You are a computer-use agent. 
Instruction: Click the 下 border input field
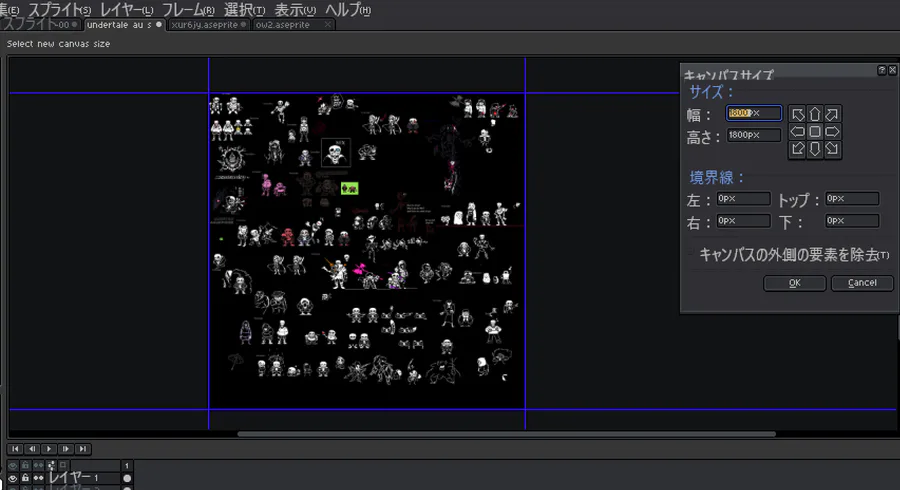[852, 221]
